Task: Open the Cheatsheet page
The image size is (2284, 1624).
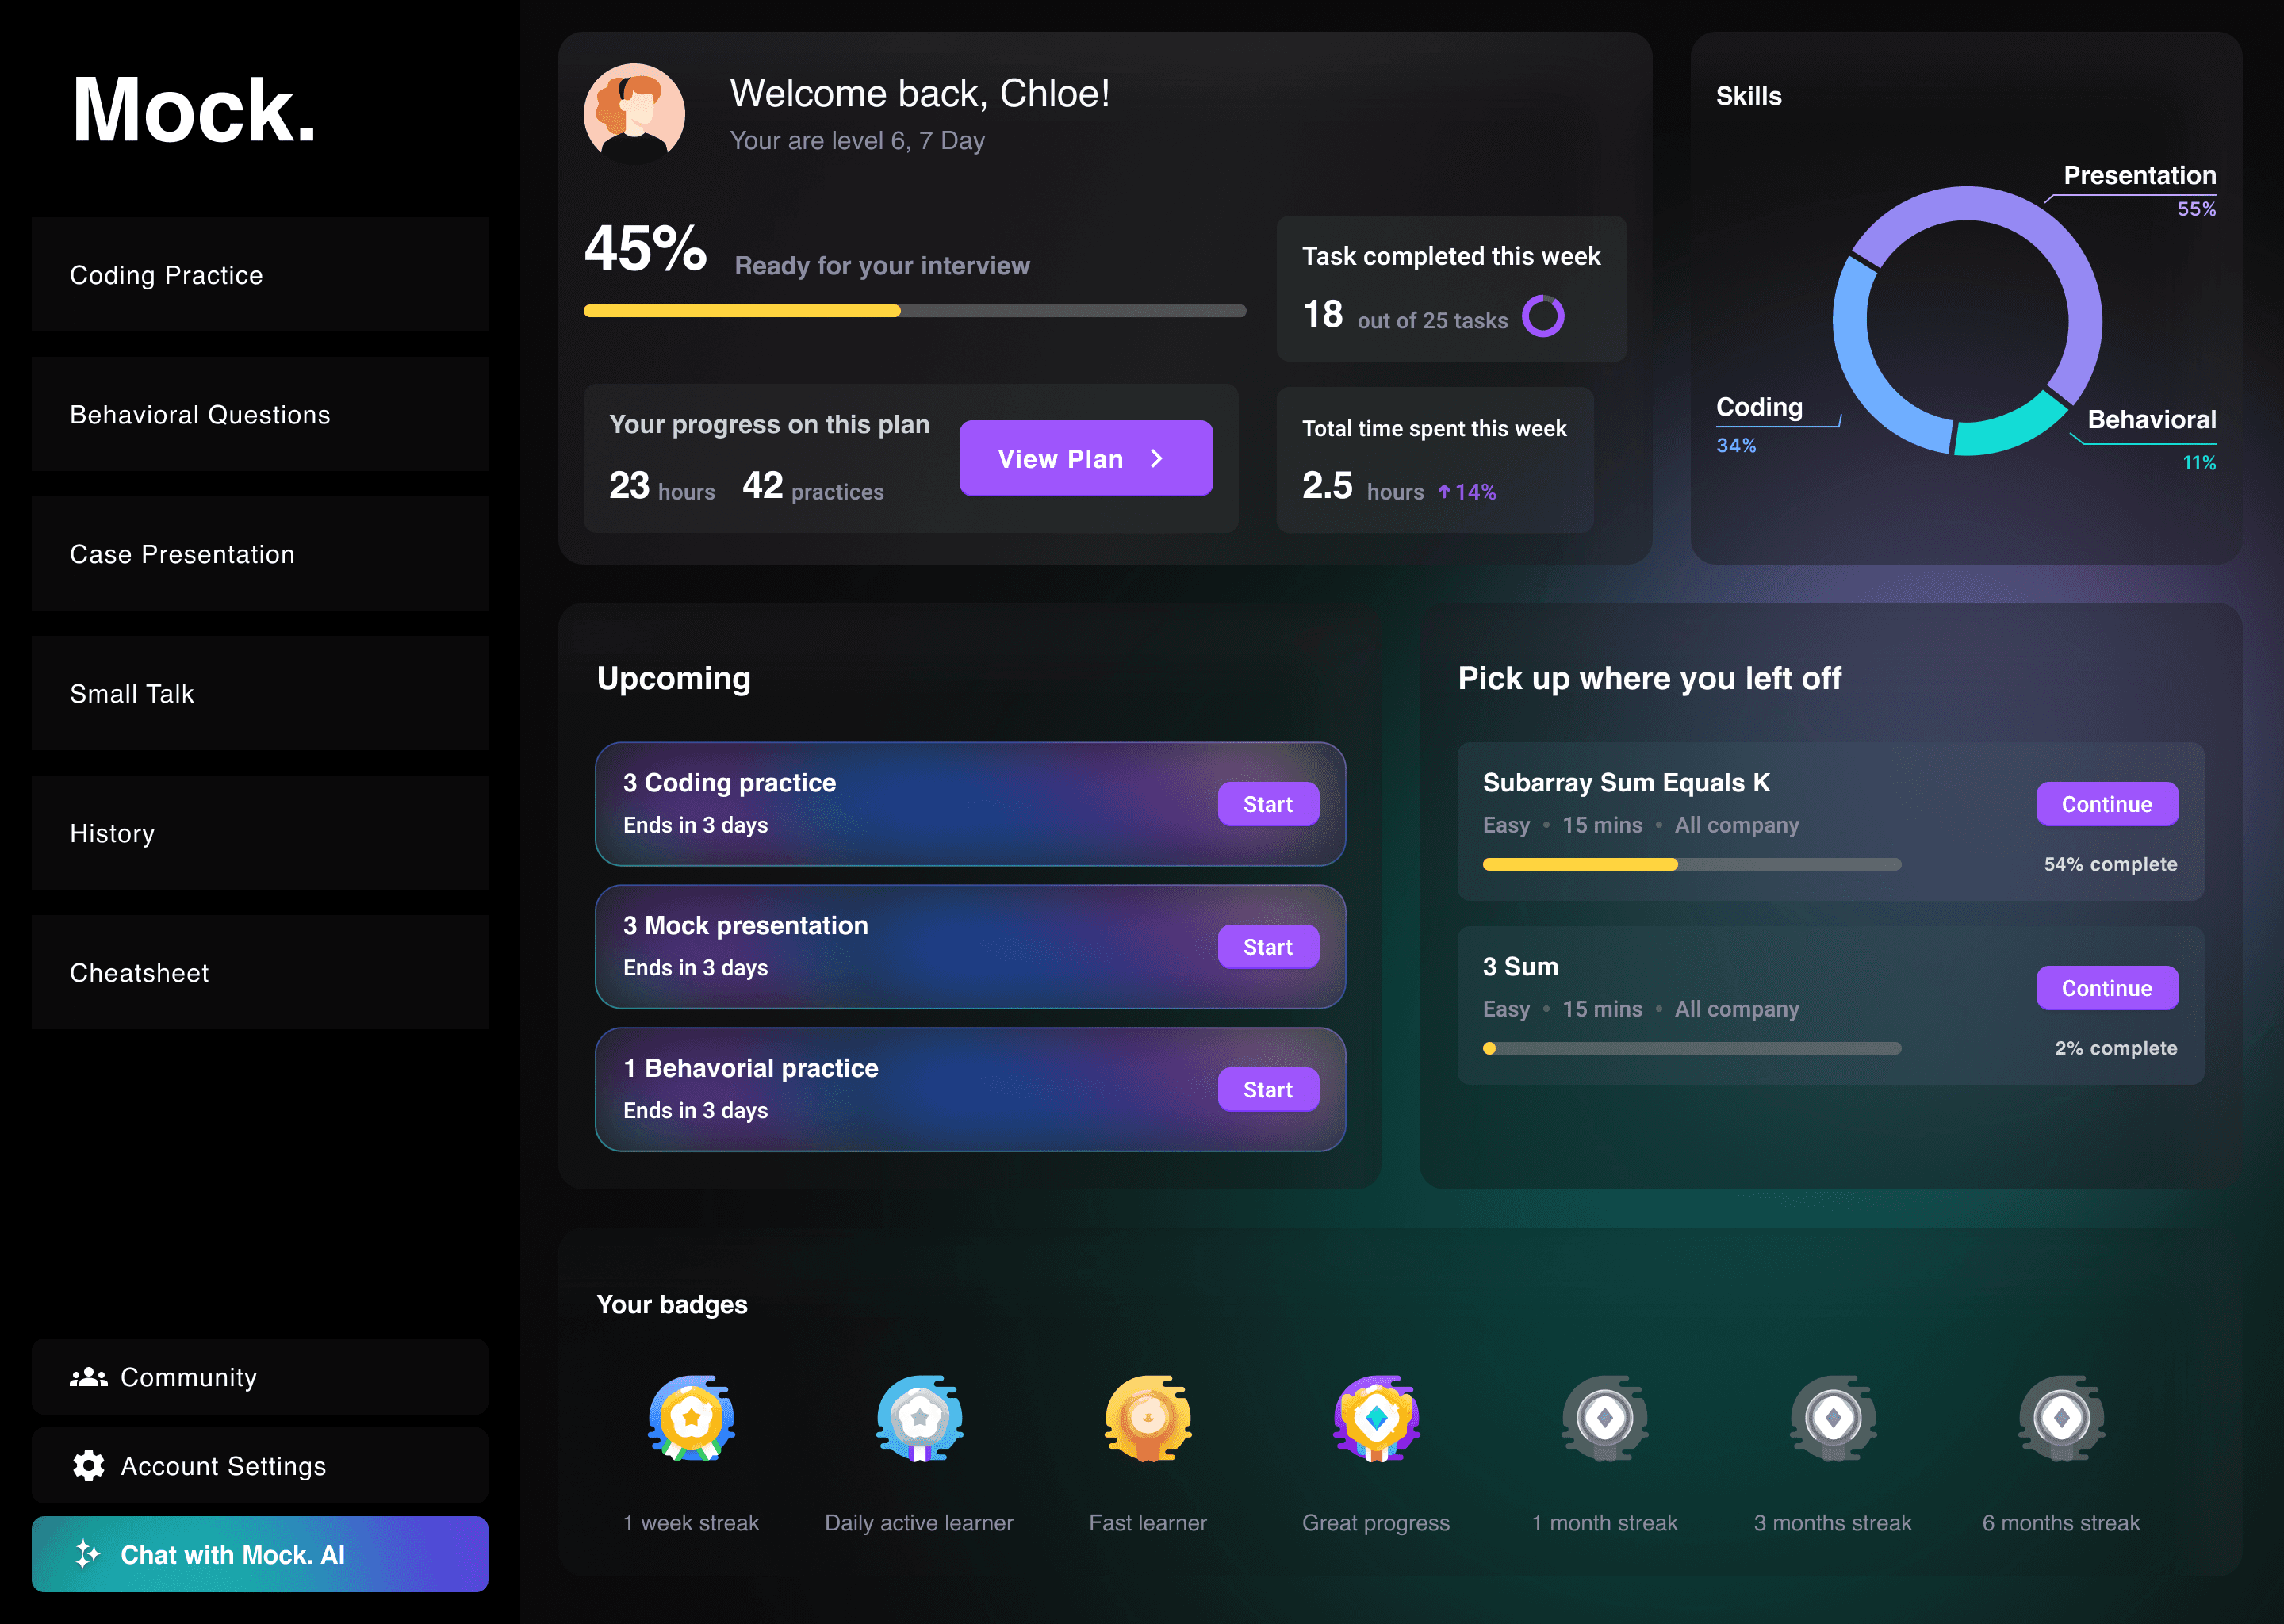Action: click(x=260, y=972)
